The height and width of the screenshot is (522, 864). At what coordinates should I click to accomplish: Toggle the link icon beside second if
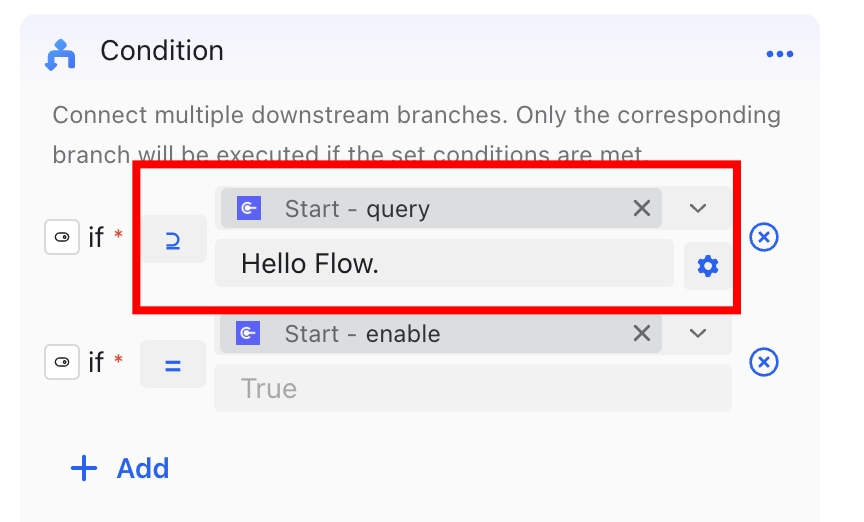(62, 362)
